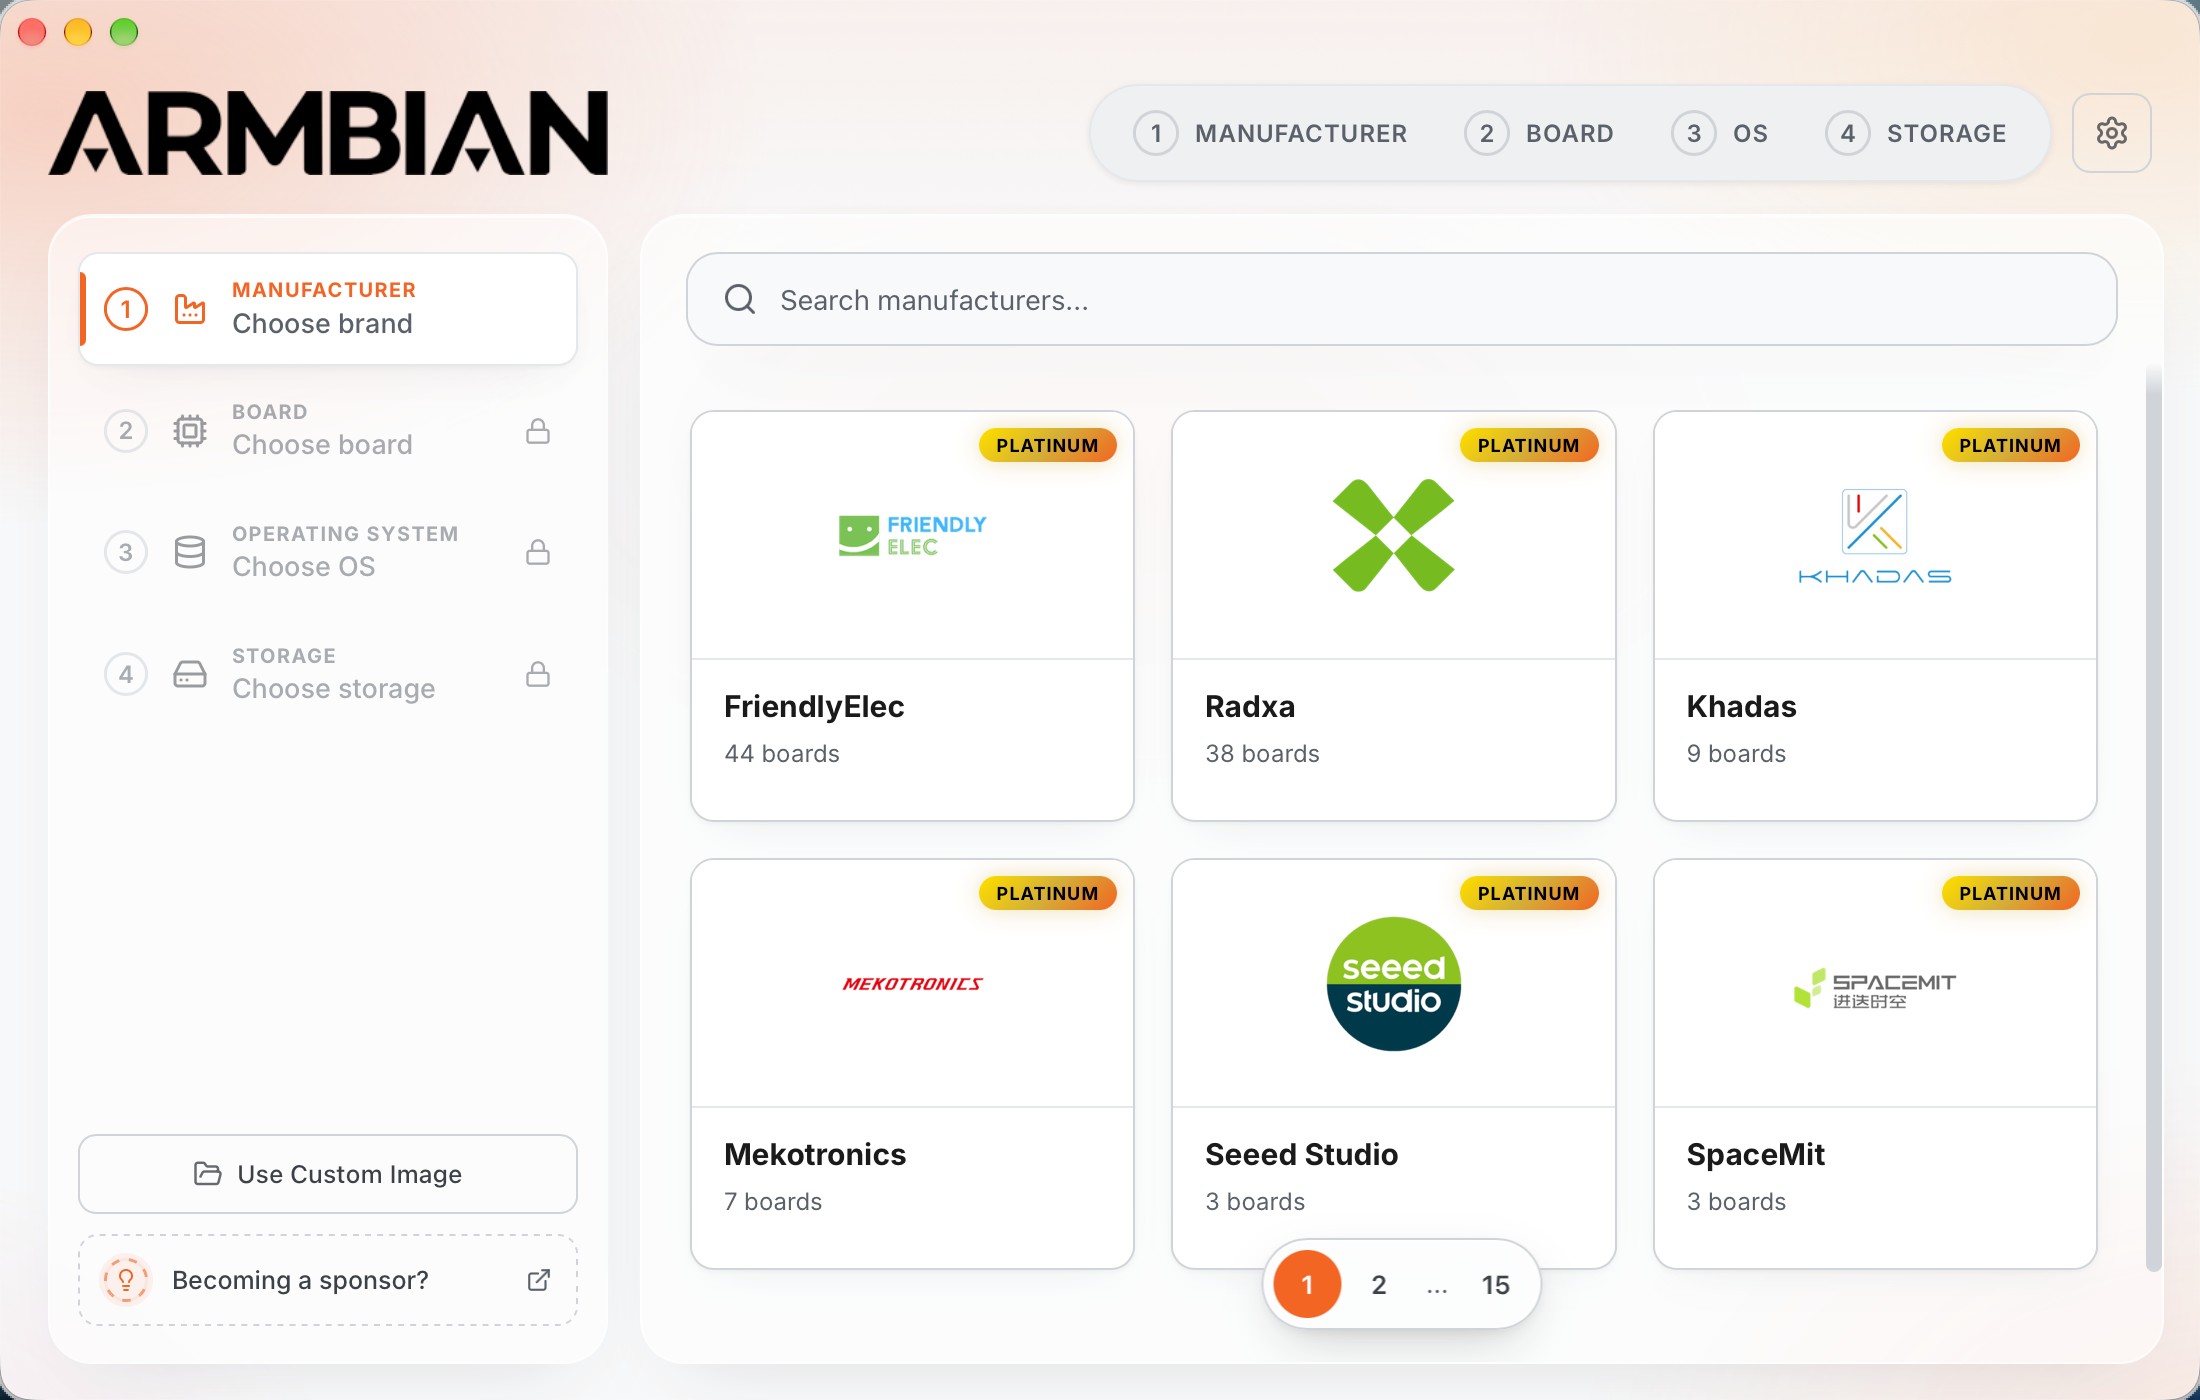Select Khadas 9 boards card
This screenshot has height=1400, width=2200.
click(1875, 616)
